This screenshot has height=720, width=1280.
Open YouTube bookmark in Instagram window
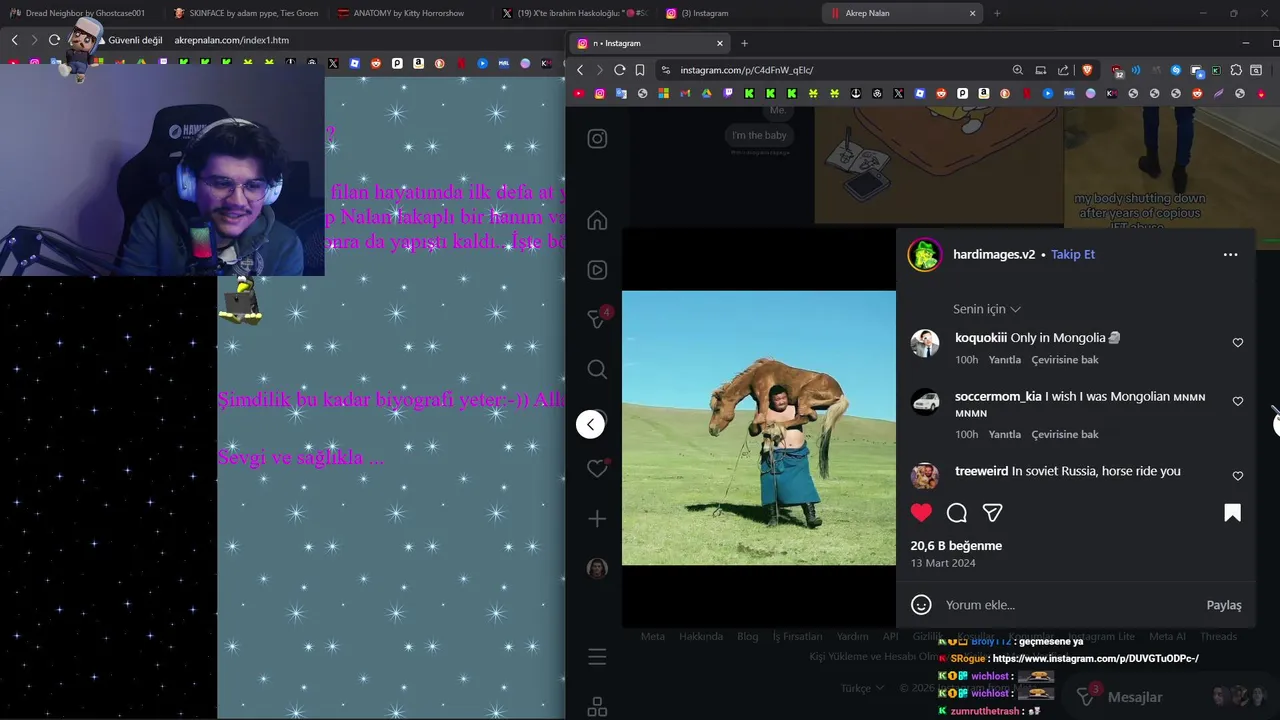pos(578,93)
